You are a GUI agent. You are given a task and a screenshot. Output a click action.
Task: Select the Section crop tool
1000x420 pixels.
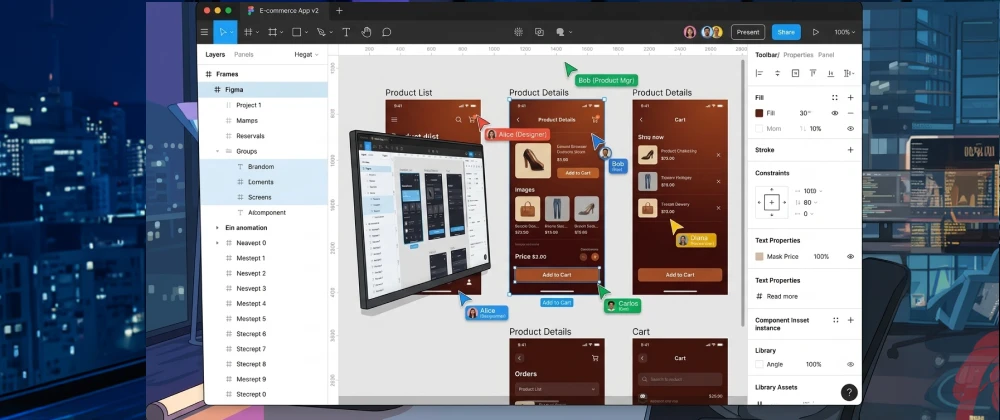click(x=272, y=32)
